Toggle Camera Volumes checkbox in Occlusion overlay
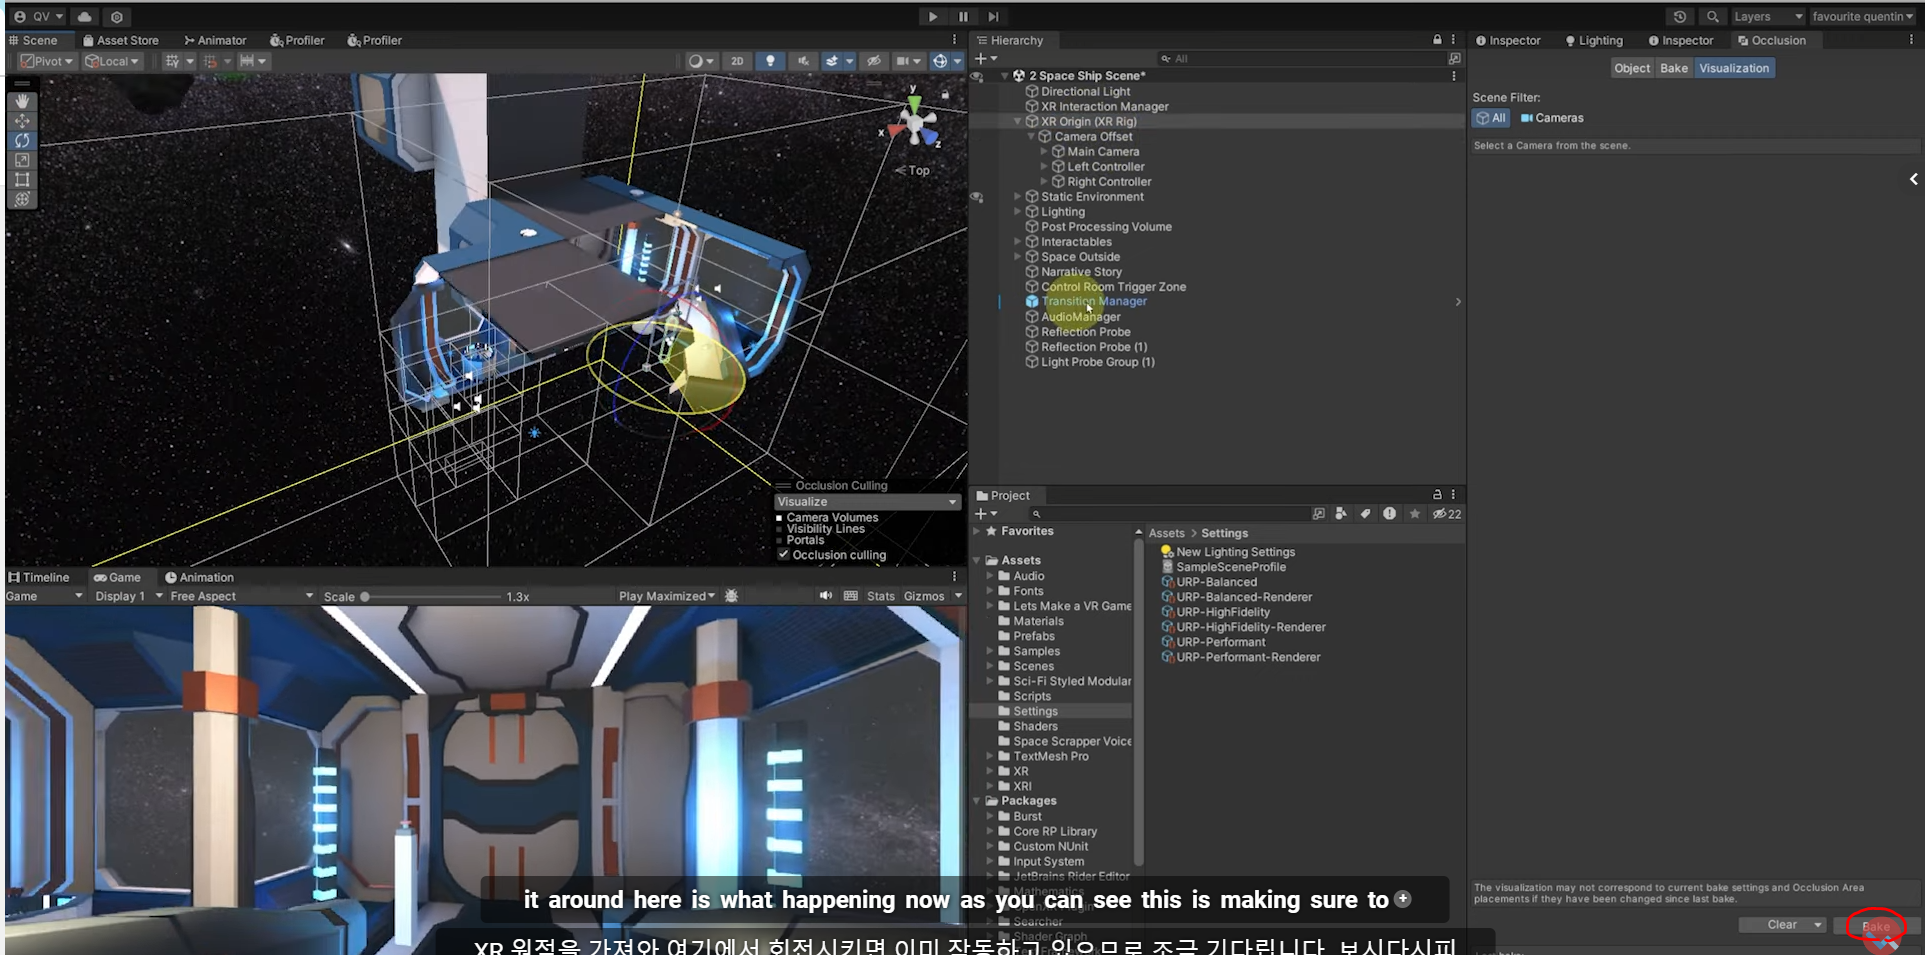The width and height of the screenshot is (1925, 955). click(779, 518)
